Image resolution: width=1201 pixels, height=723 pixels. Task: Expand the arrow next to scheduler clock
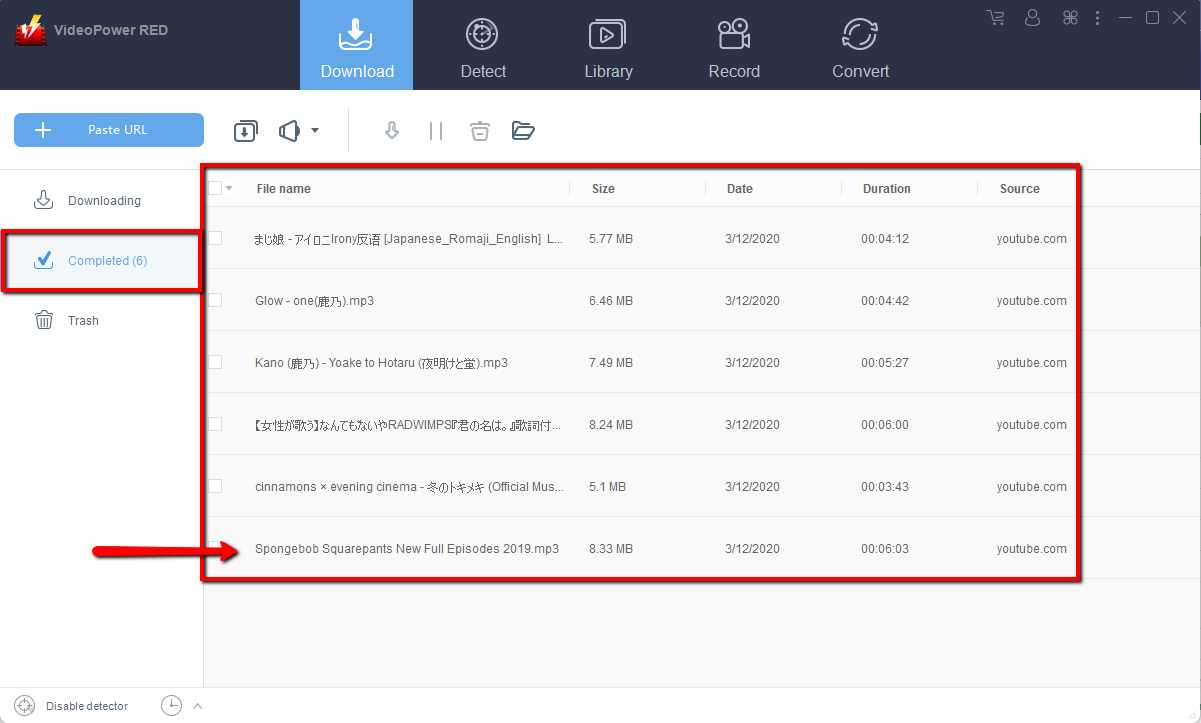click(197, 706)
